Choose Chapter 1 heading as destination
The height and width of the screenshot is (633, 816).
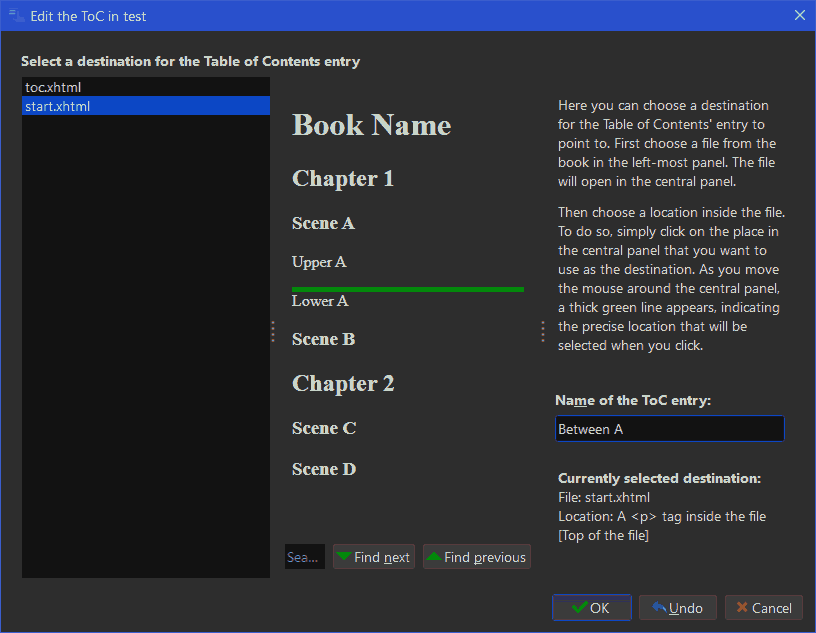[x=343, y=179]
